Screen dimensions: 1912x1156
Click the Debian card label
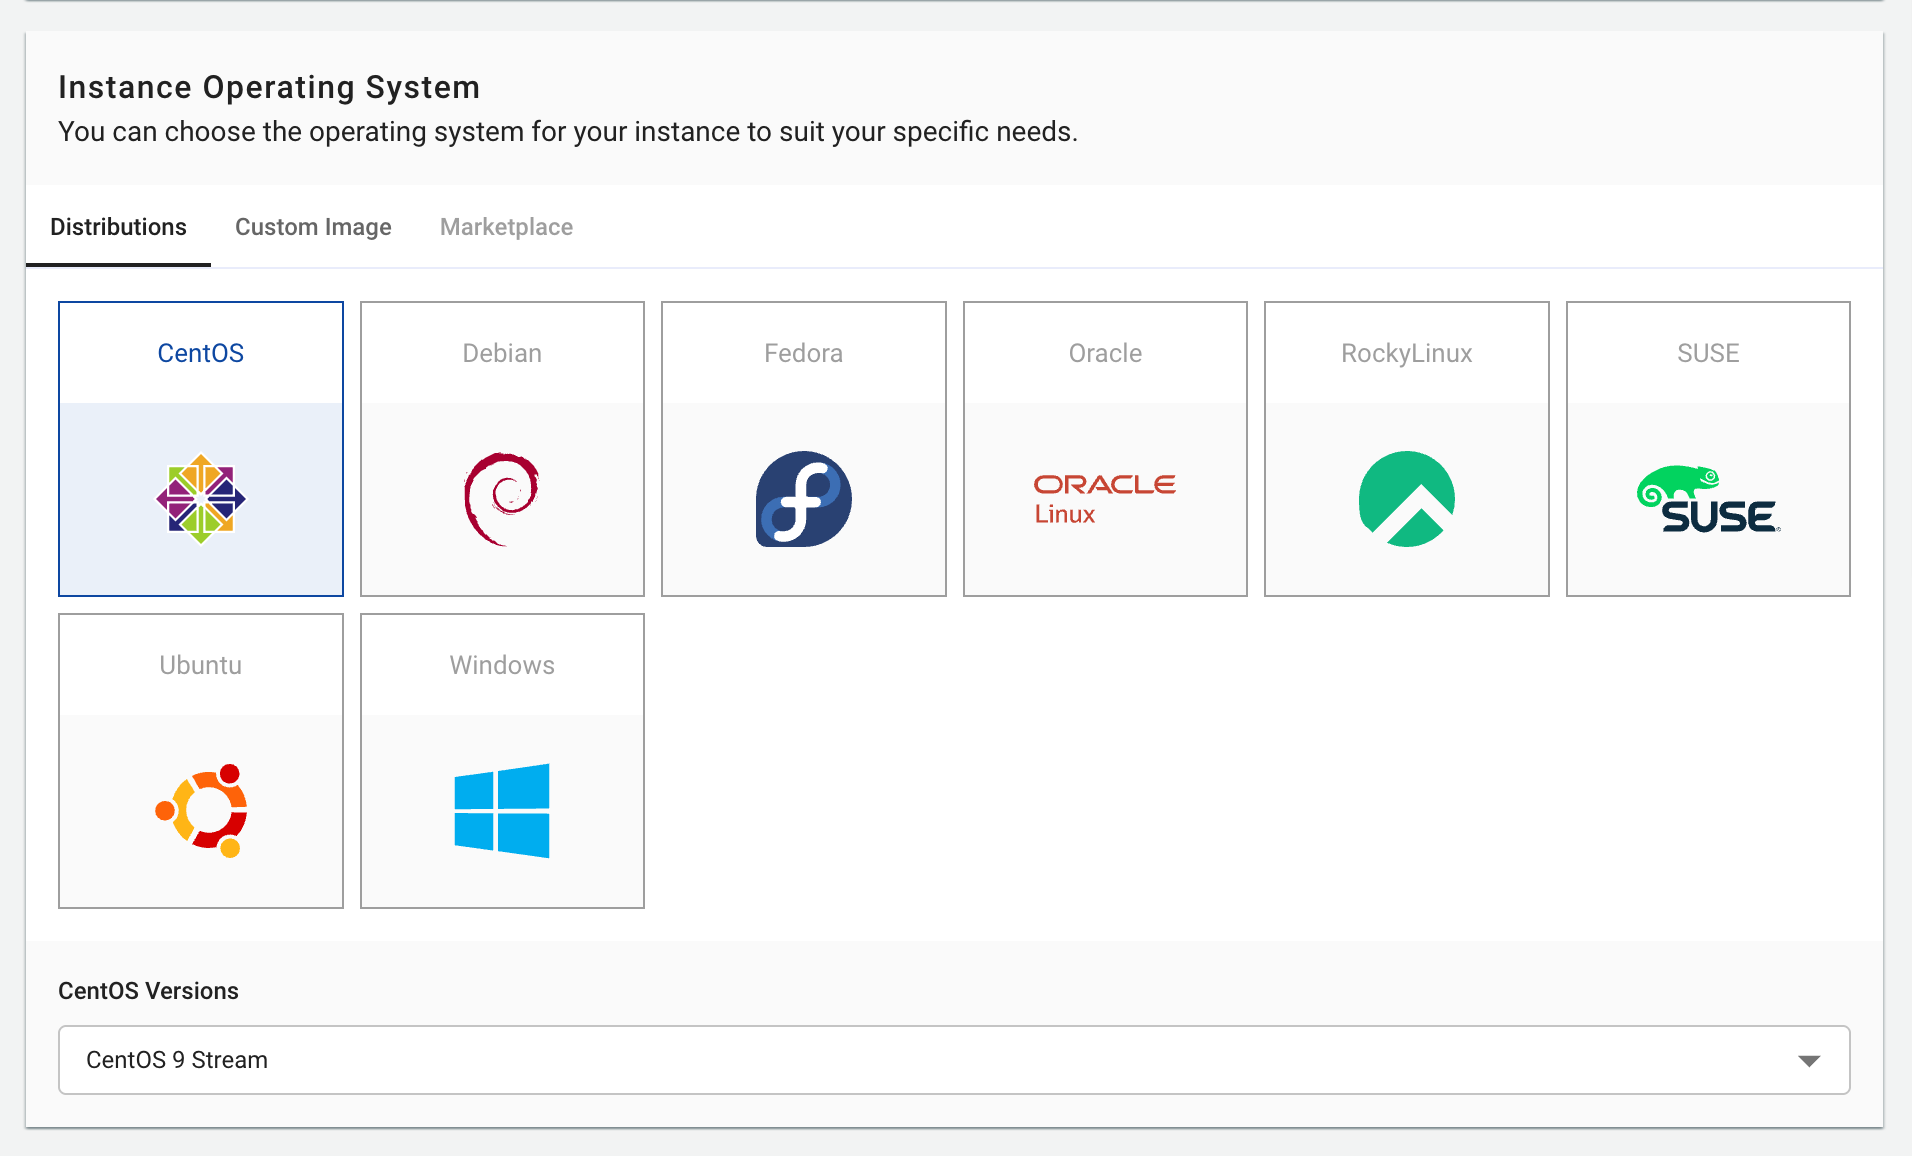[x=502, y=353]
